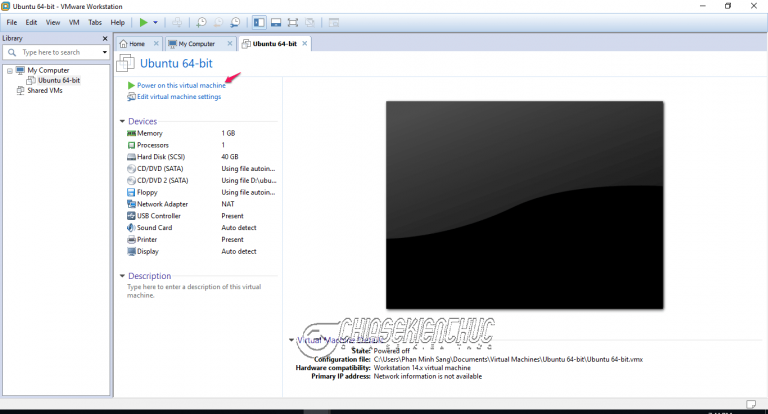Click the Printer device icon
This screenshot has width=768, height=414.
click(131, 240)
